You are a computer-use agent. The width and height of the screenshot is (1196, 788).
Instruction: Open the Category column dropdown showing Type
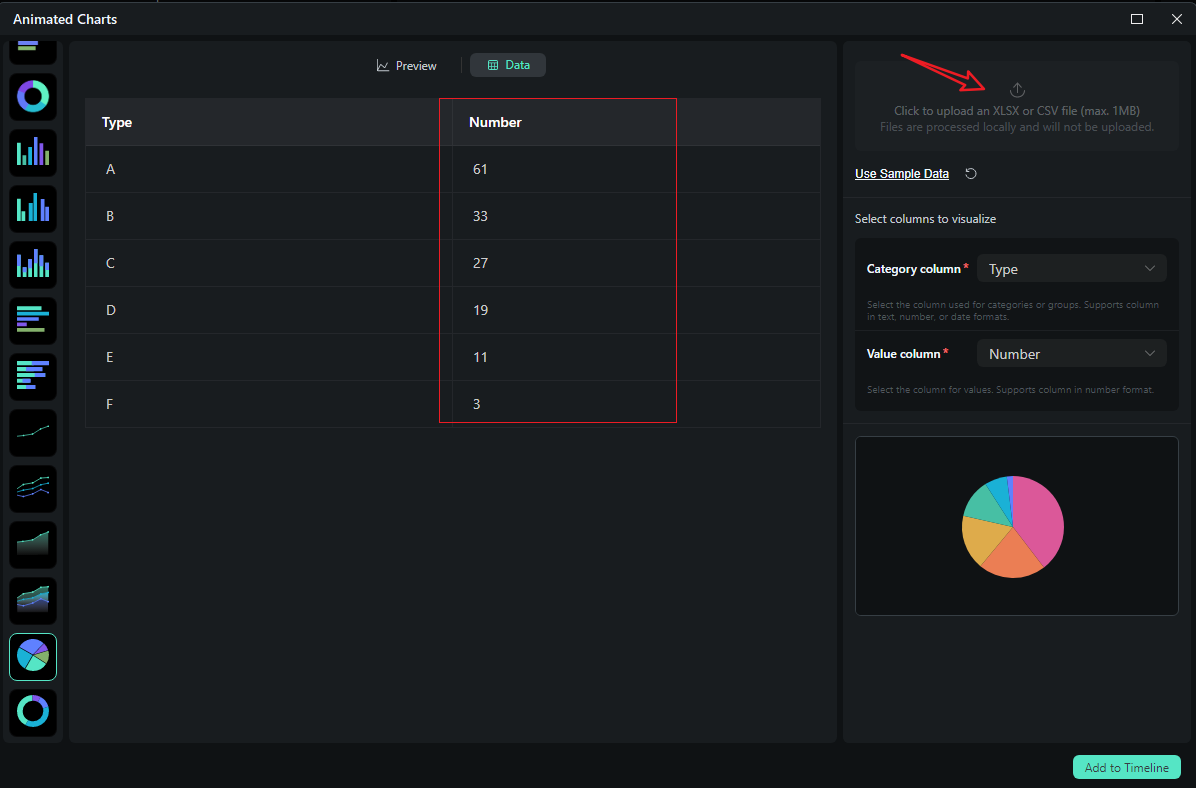(x=1071, y=268)
